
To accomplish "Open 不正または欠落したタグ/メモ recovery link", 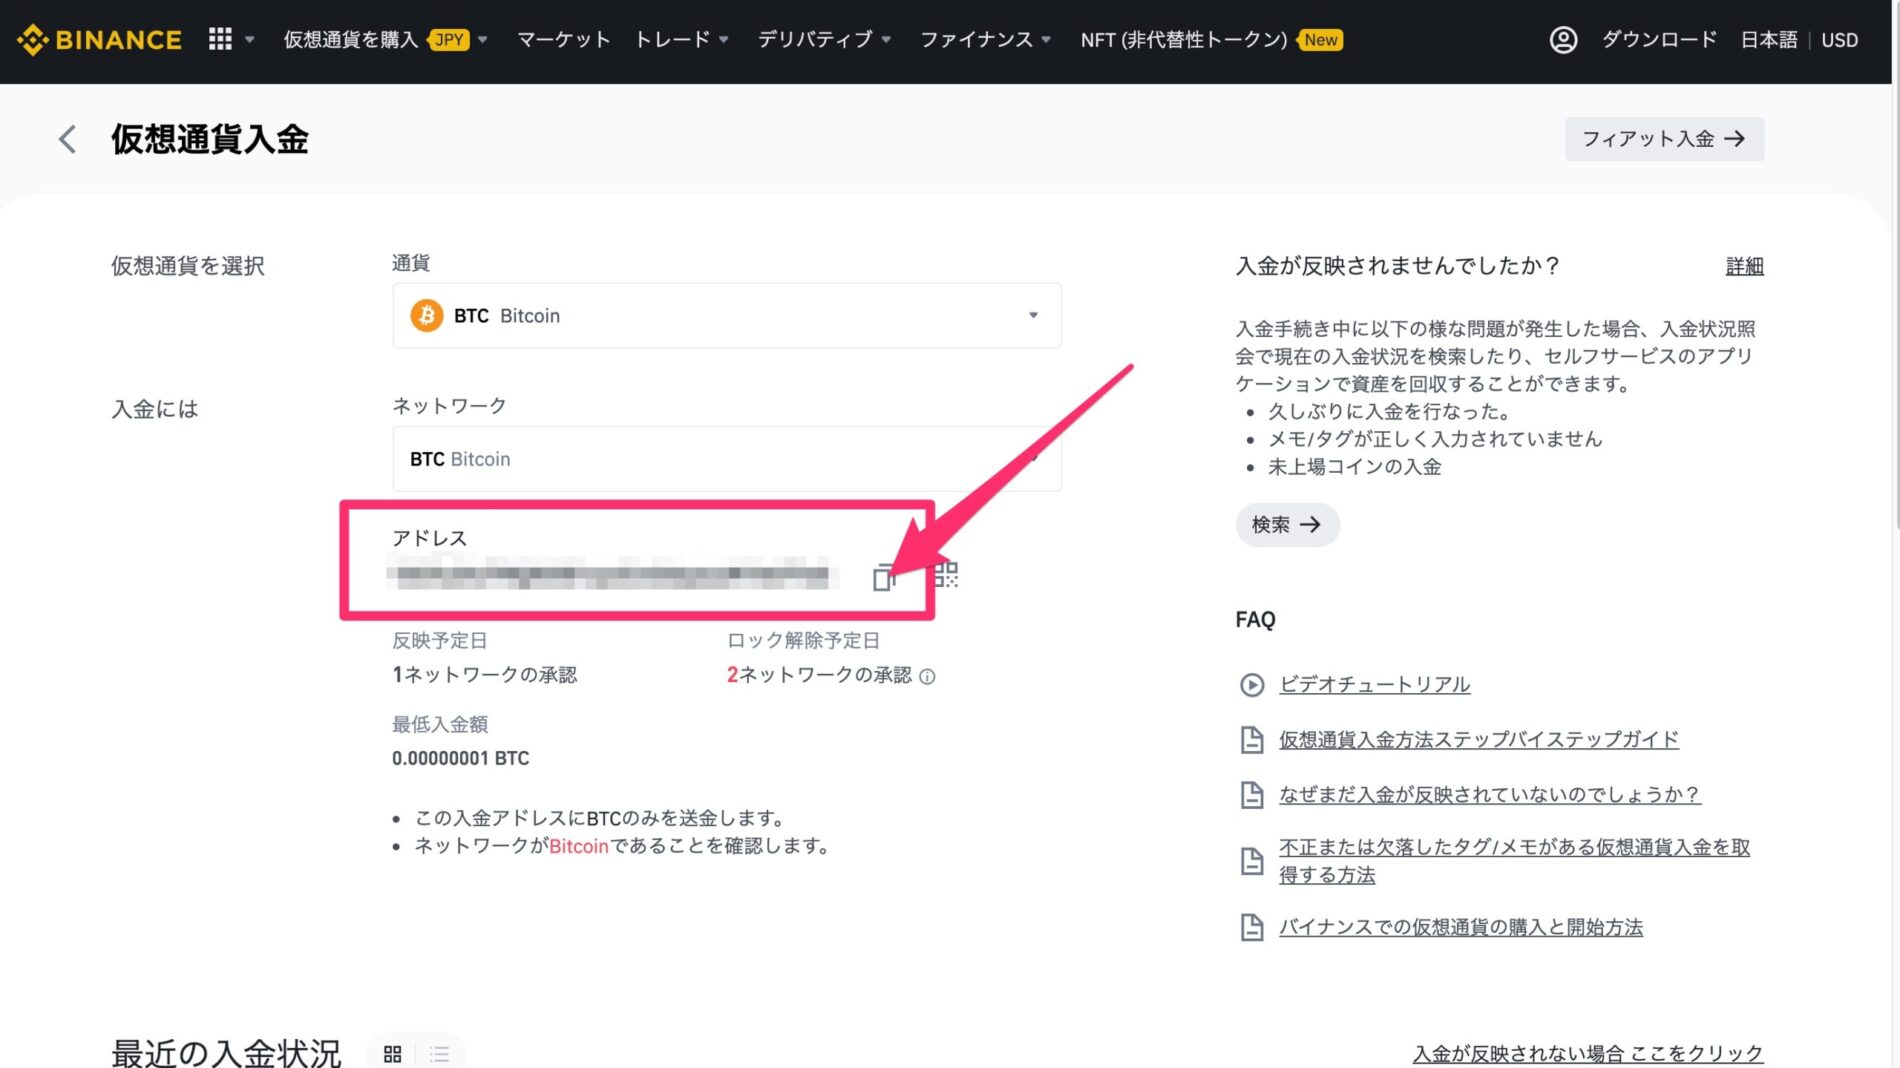I will tap(1514, 861).
